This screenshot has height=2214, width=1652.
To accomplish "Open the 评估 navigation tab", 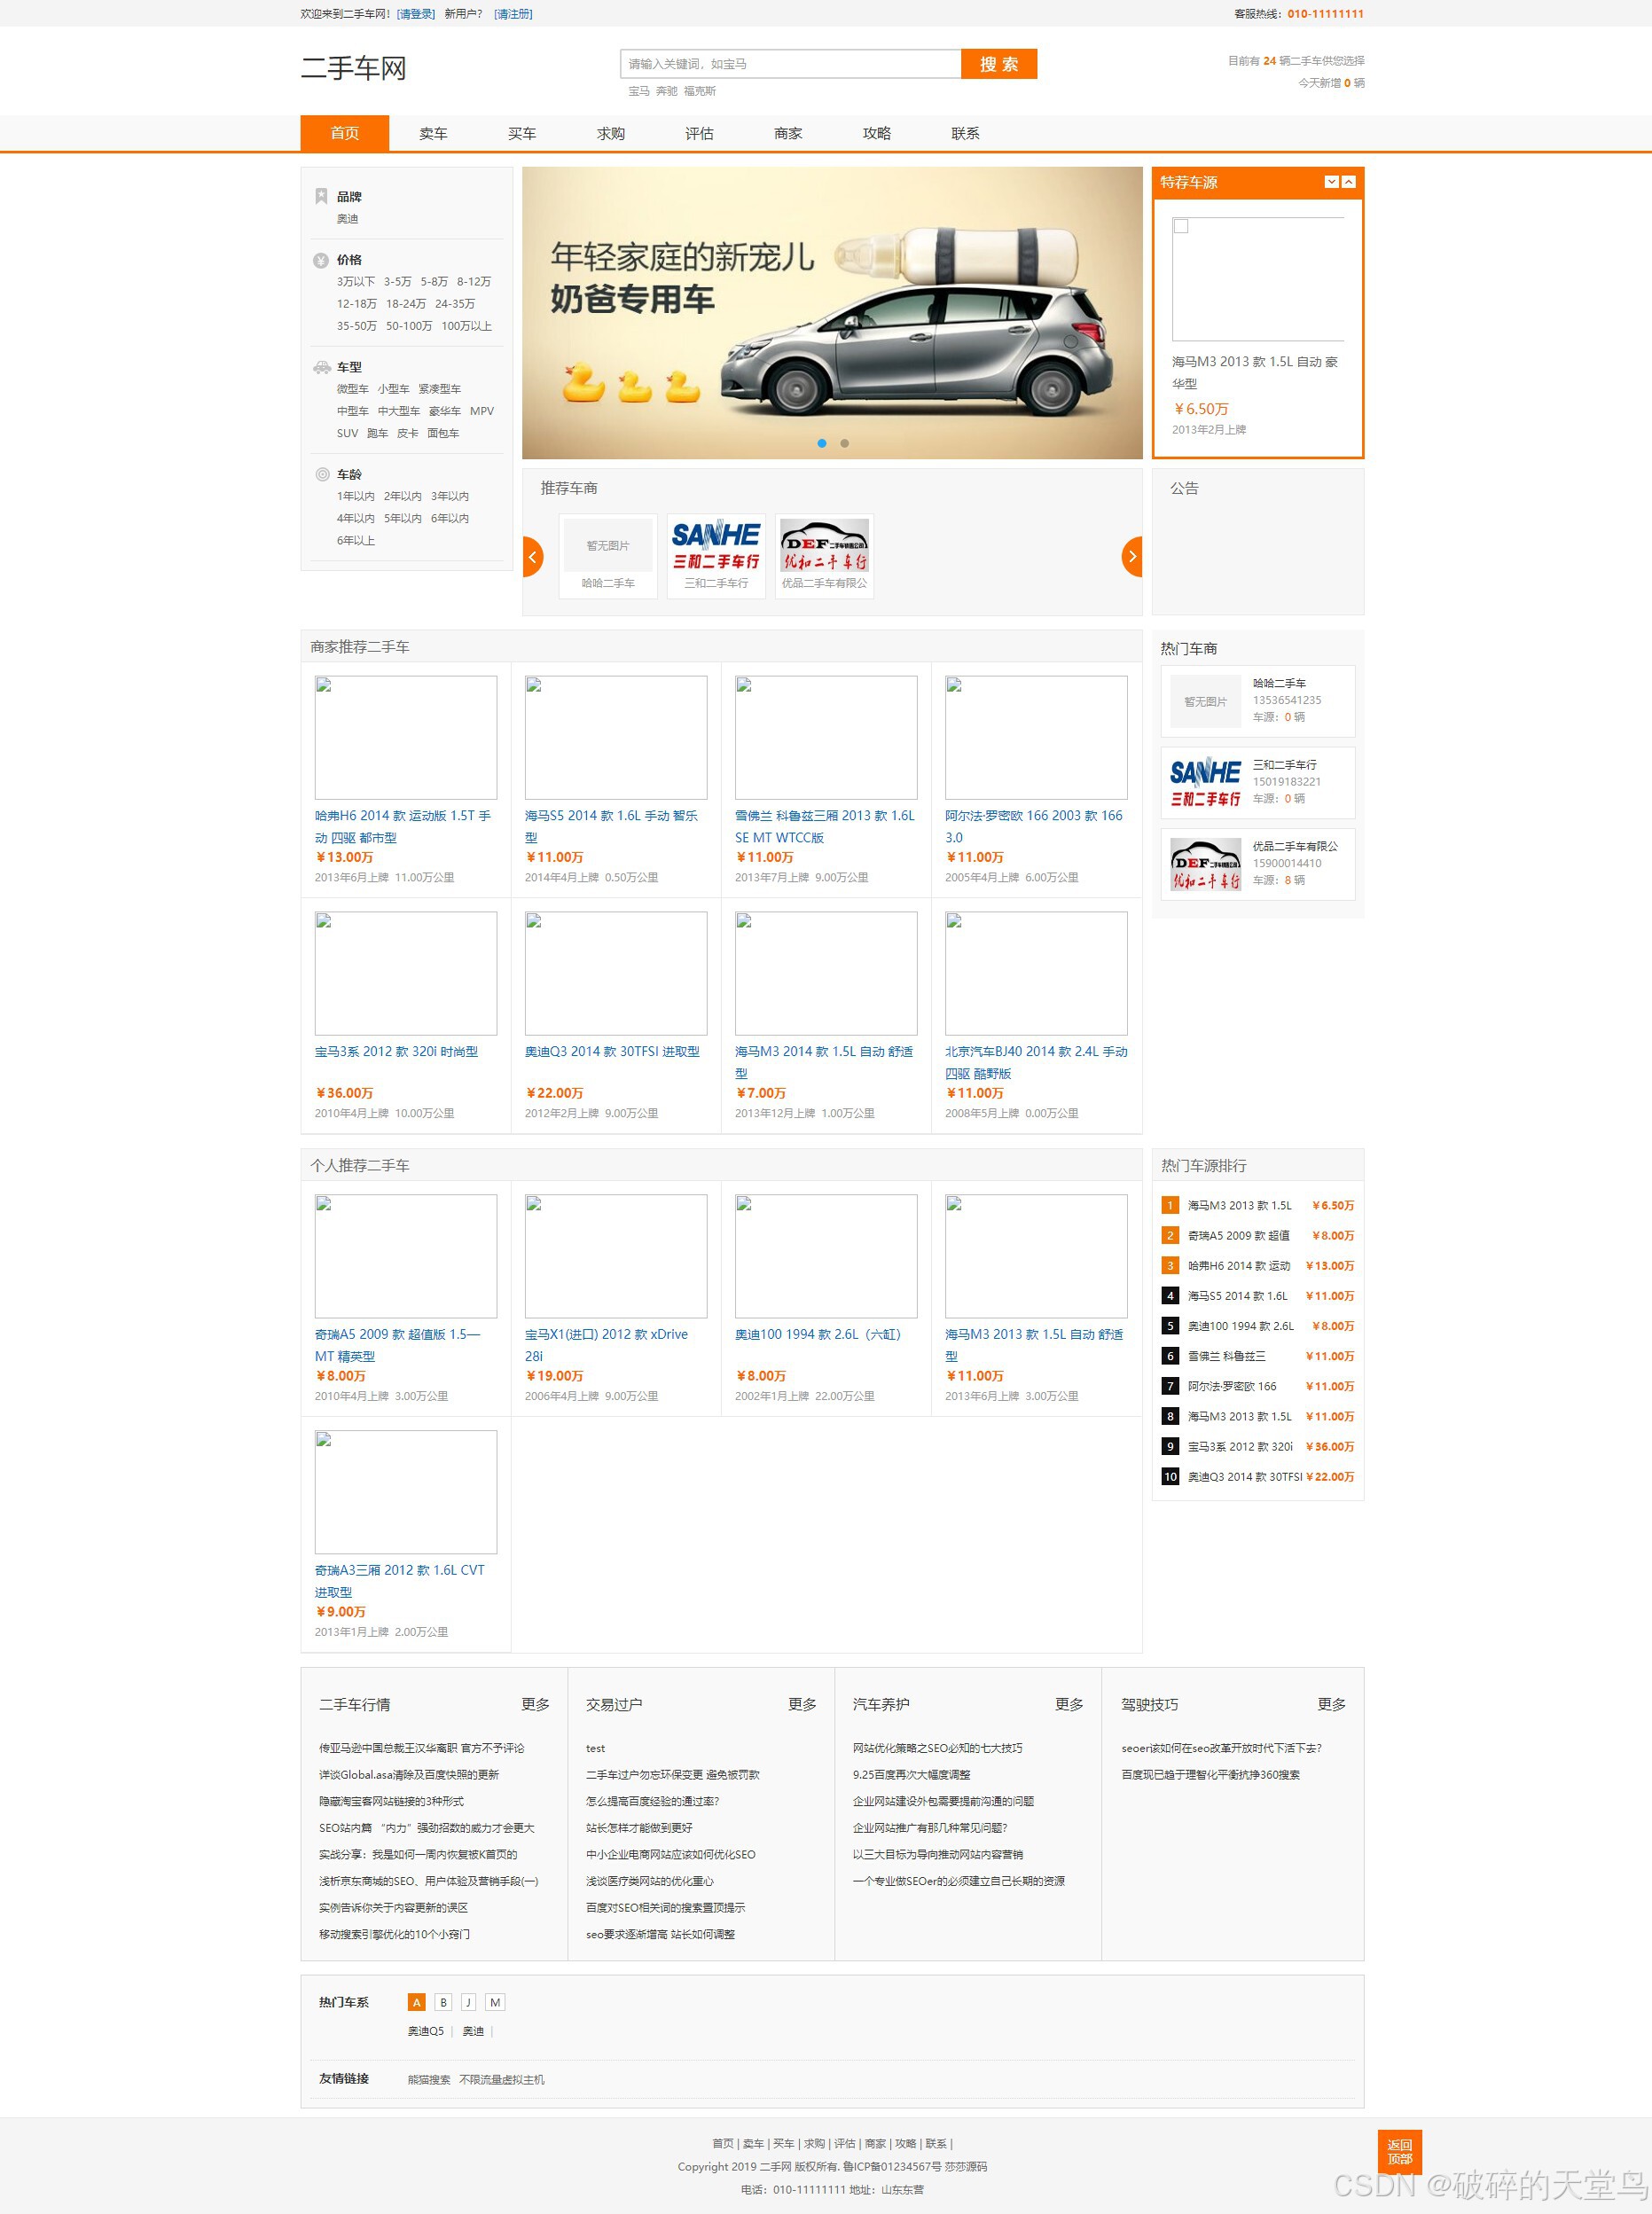I will 699,133.
